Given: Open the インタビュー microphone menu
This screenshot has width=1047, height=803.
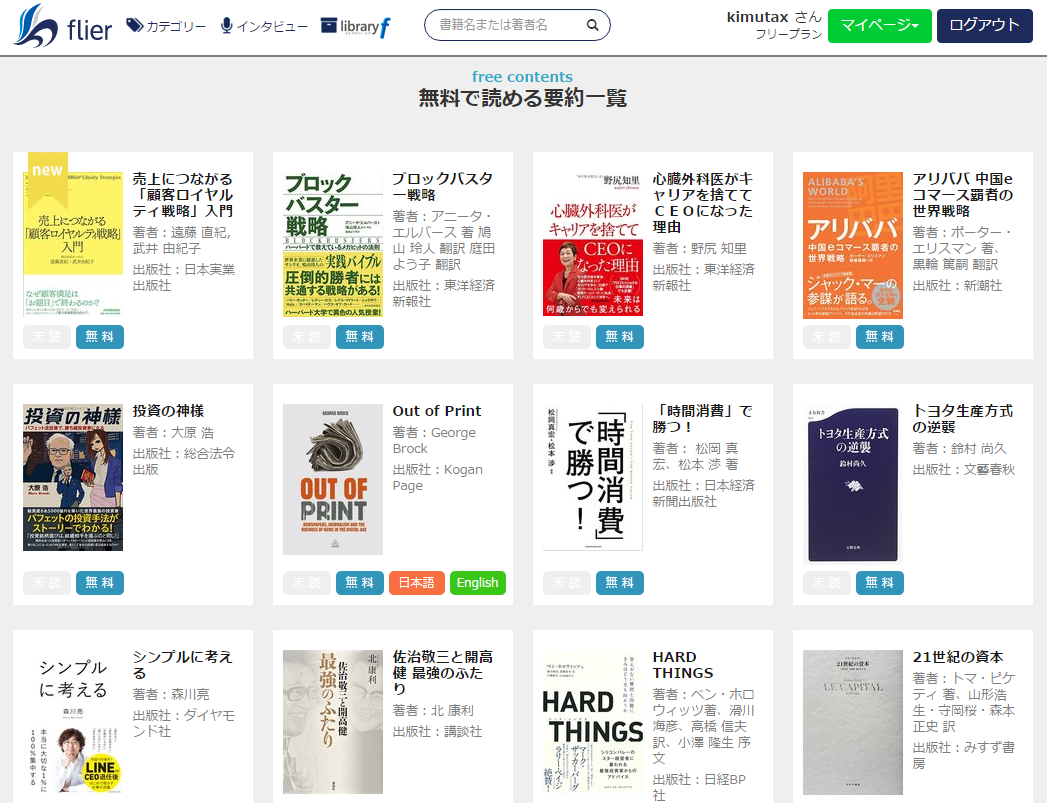Looking at the screenshot, I should [264, 26].
